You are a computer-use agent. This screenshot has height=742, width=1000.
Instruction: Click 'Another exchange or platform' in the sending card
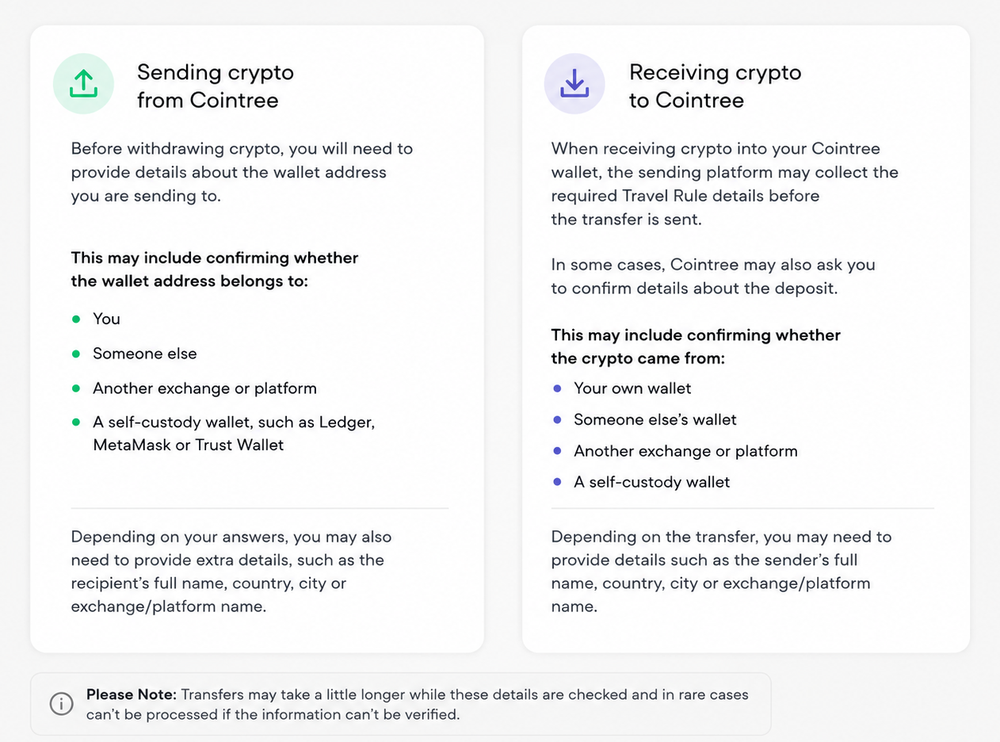tap(205, 389)
